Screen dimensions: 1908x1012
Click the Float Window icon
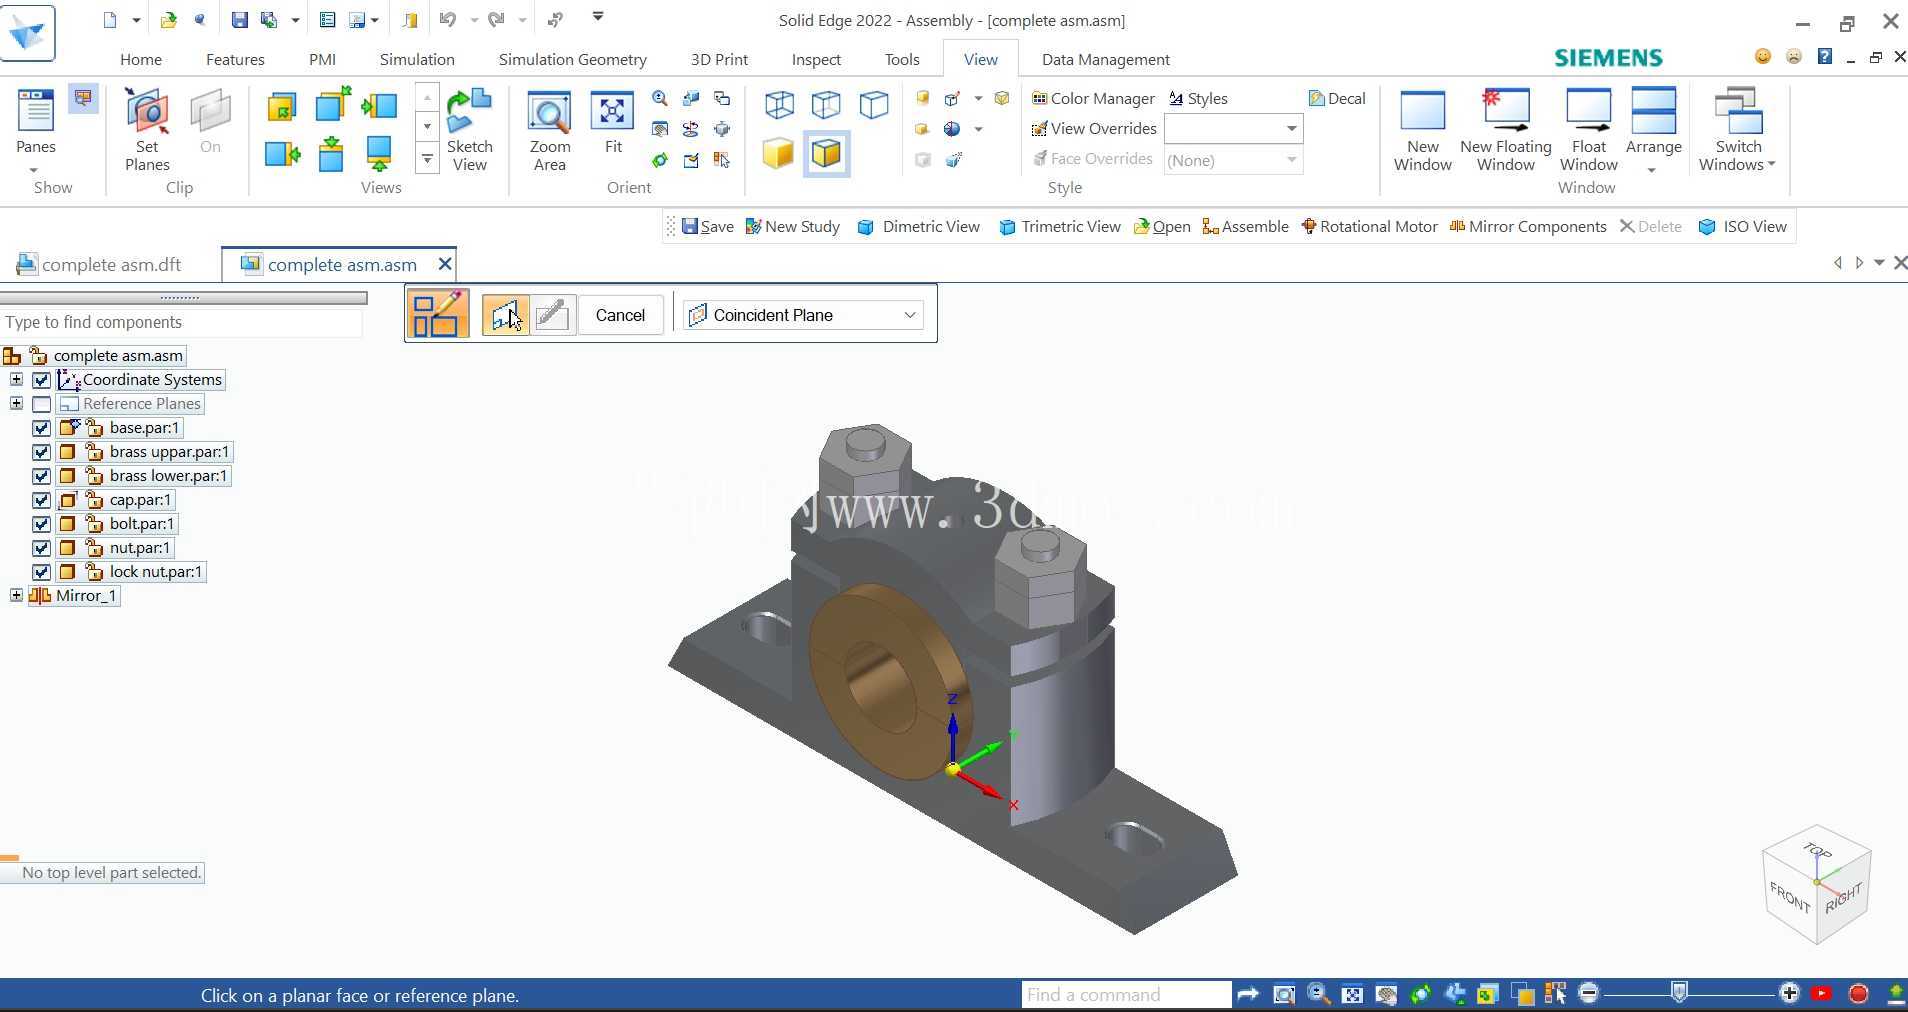coord(1588,130)
